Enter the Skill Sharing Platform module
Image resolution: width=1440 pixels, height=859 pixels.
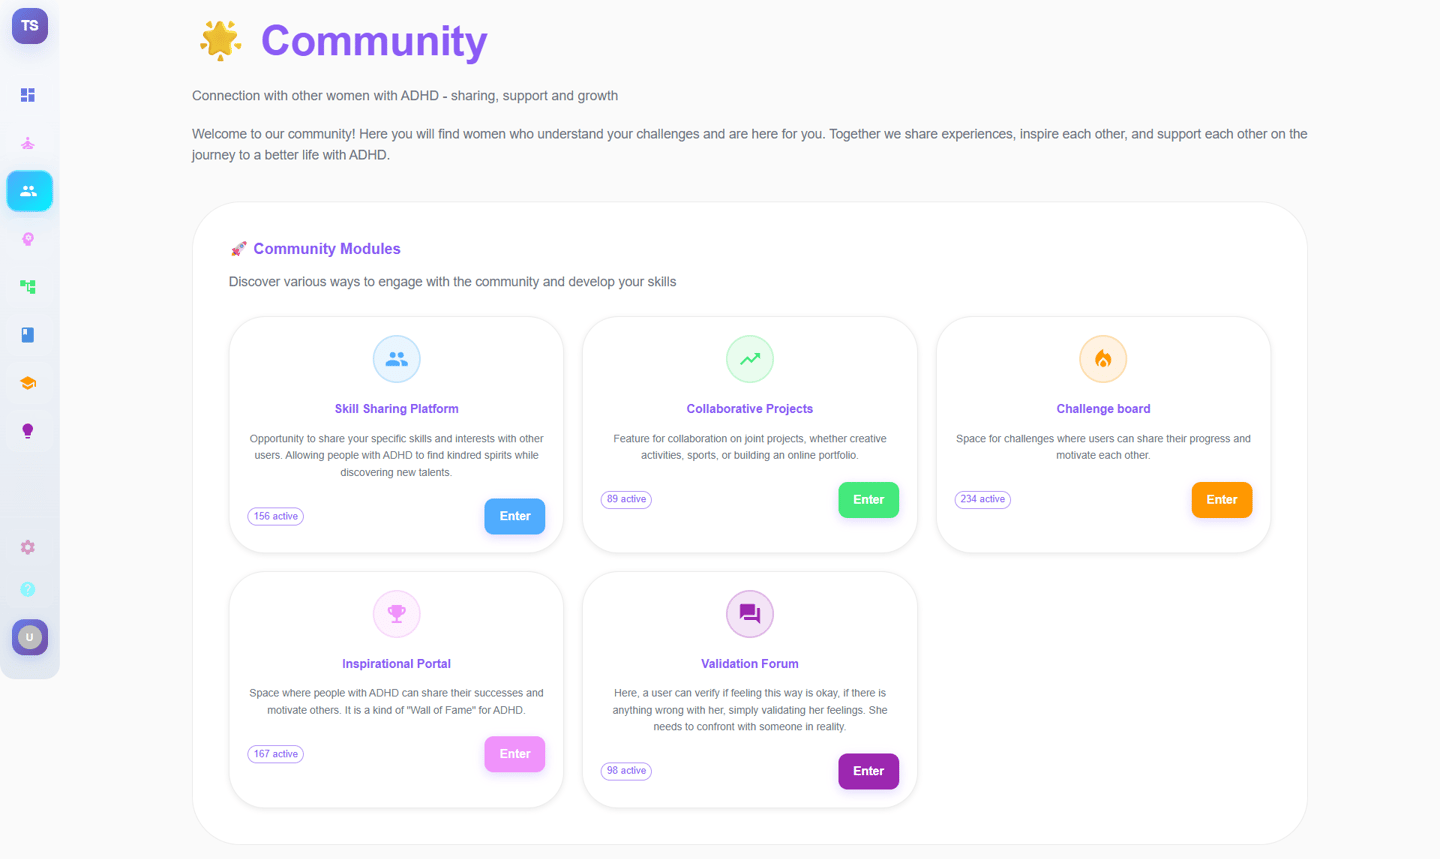[x=514, y=516]
